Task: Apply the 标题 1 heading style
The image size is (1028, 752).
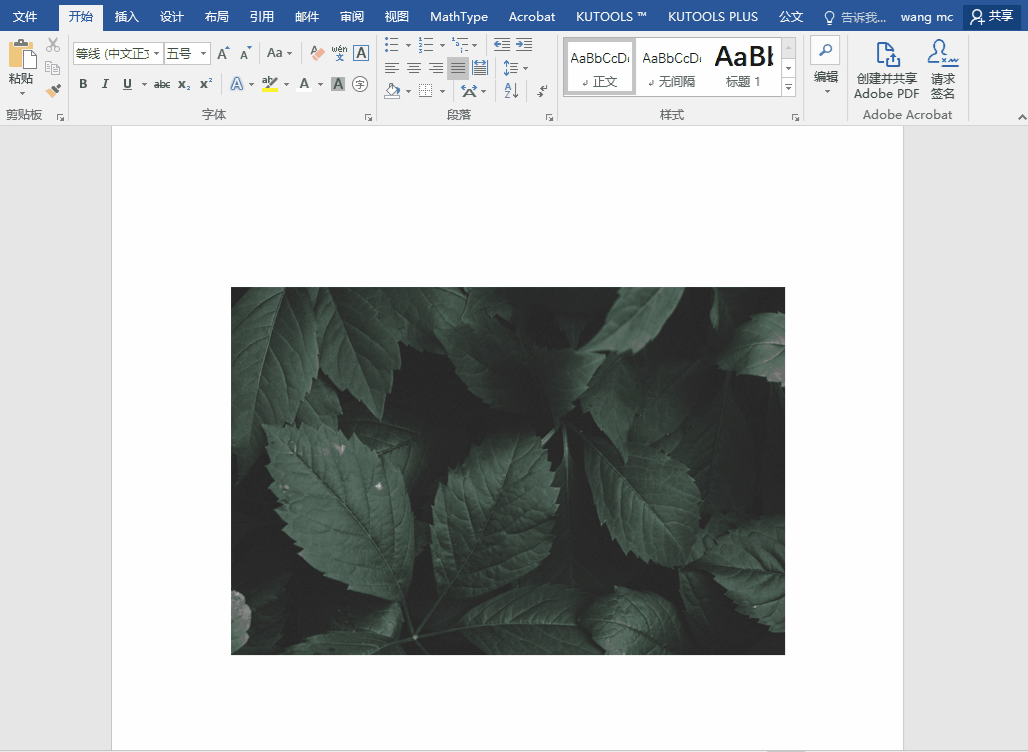Action: click(x=744, y=67)
